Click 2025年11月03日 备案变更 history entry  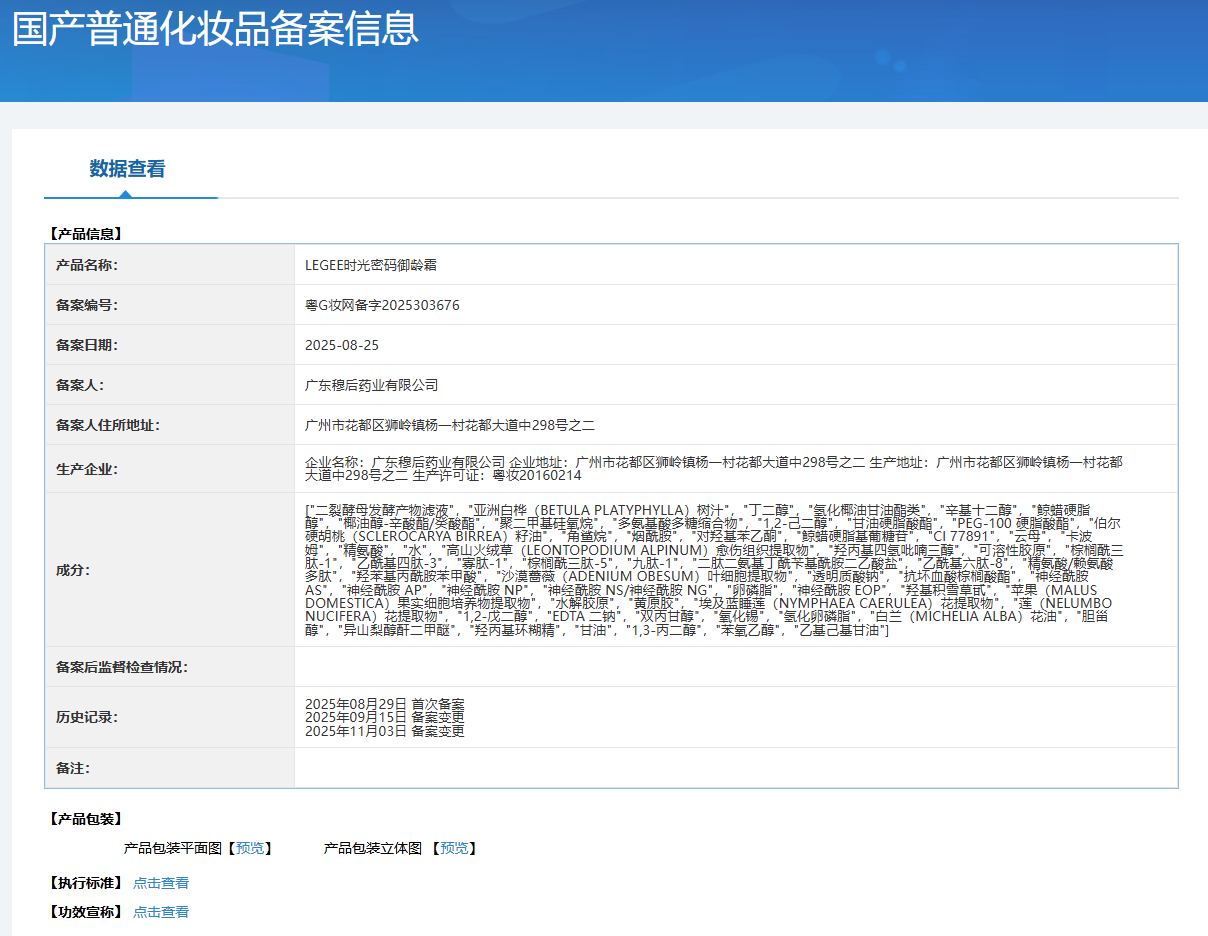(x=385, y=731)
